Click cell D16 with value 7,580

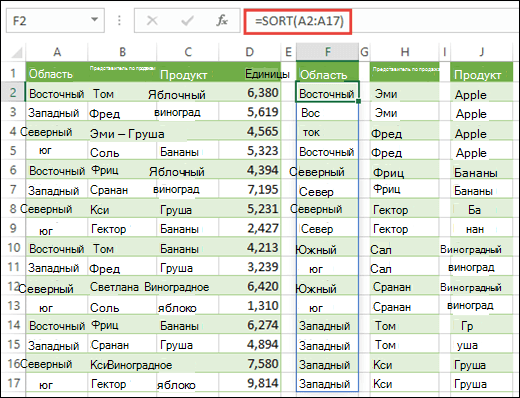pyautogui.click(x=249, y=363)
